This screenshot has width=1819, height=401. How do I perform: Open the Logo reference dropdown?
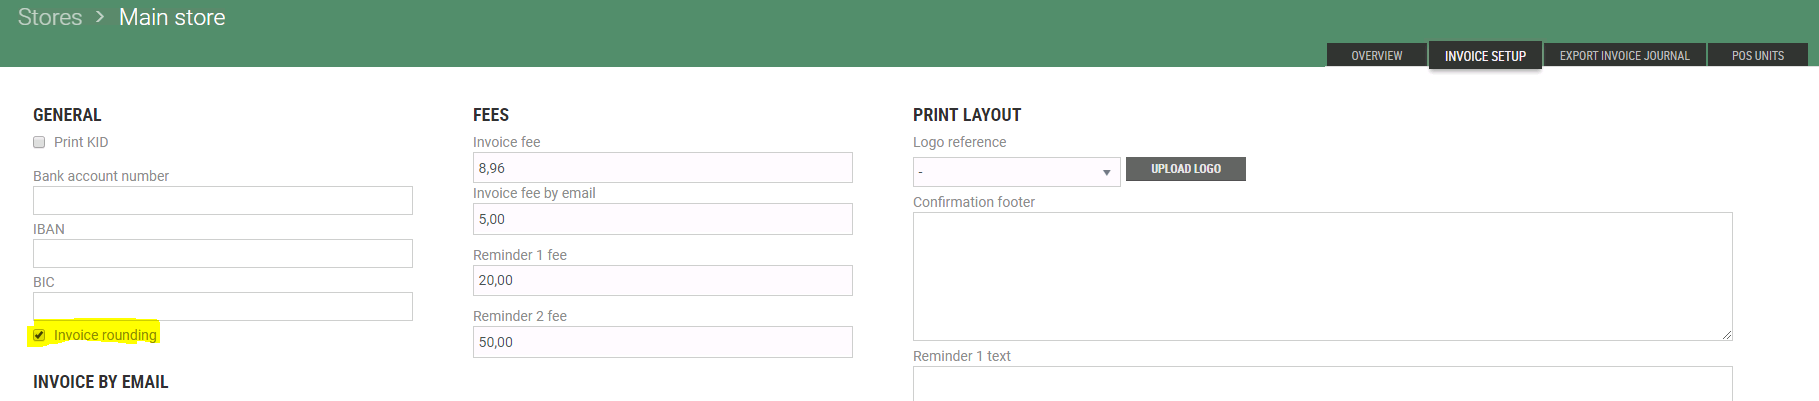tap(1016, 172)
